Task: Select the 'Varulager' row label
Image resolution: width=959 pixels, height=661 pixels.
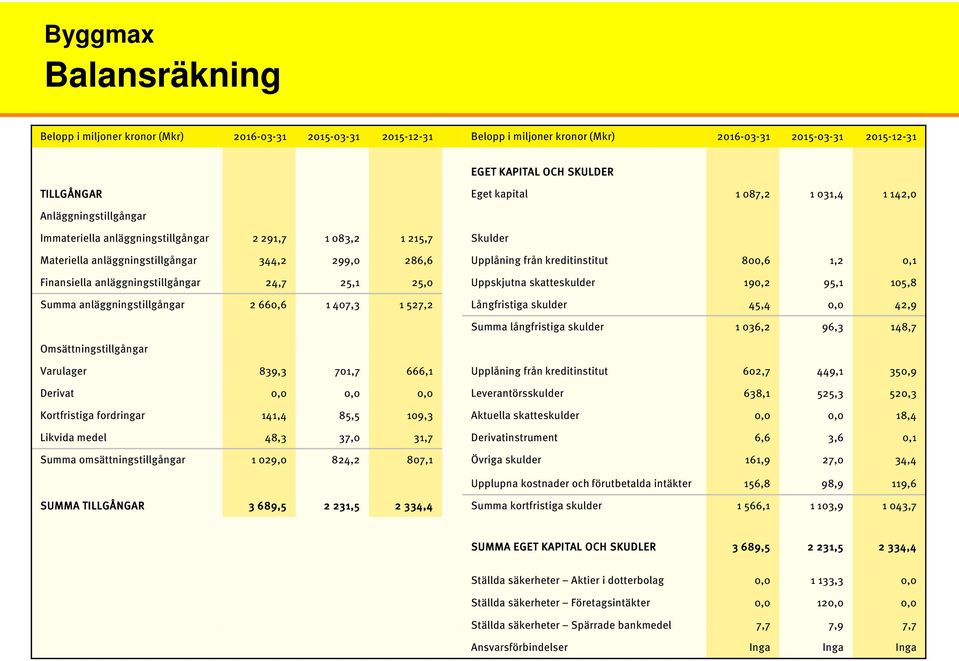Action: click(63, 371)
